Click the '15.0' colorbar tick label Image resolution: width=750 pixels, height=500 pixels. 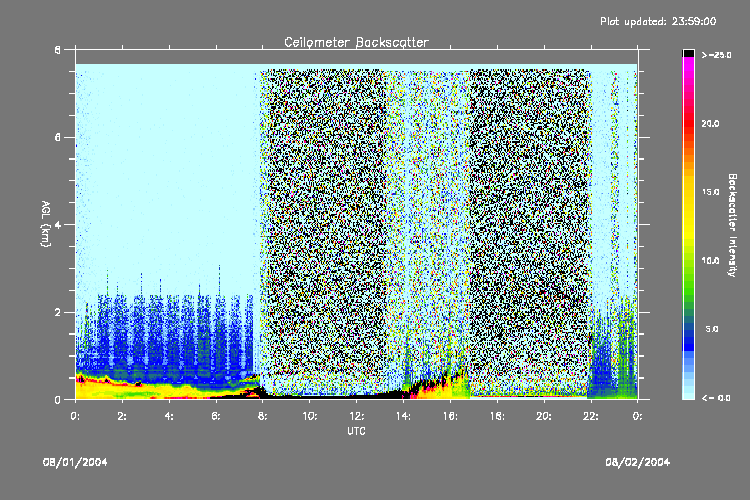[x=710, y=192]
